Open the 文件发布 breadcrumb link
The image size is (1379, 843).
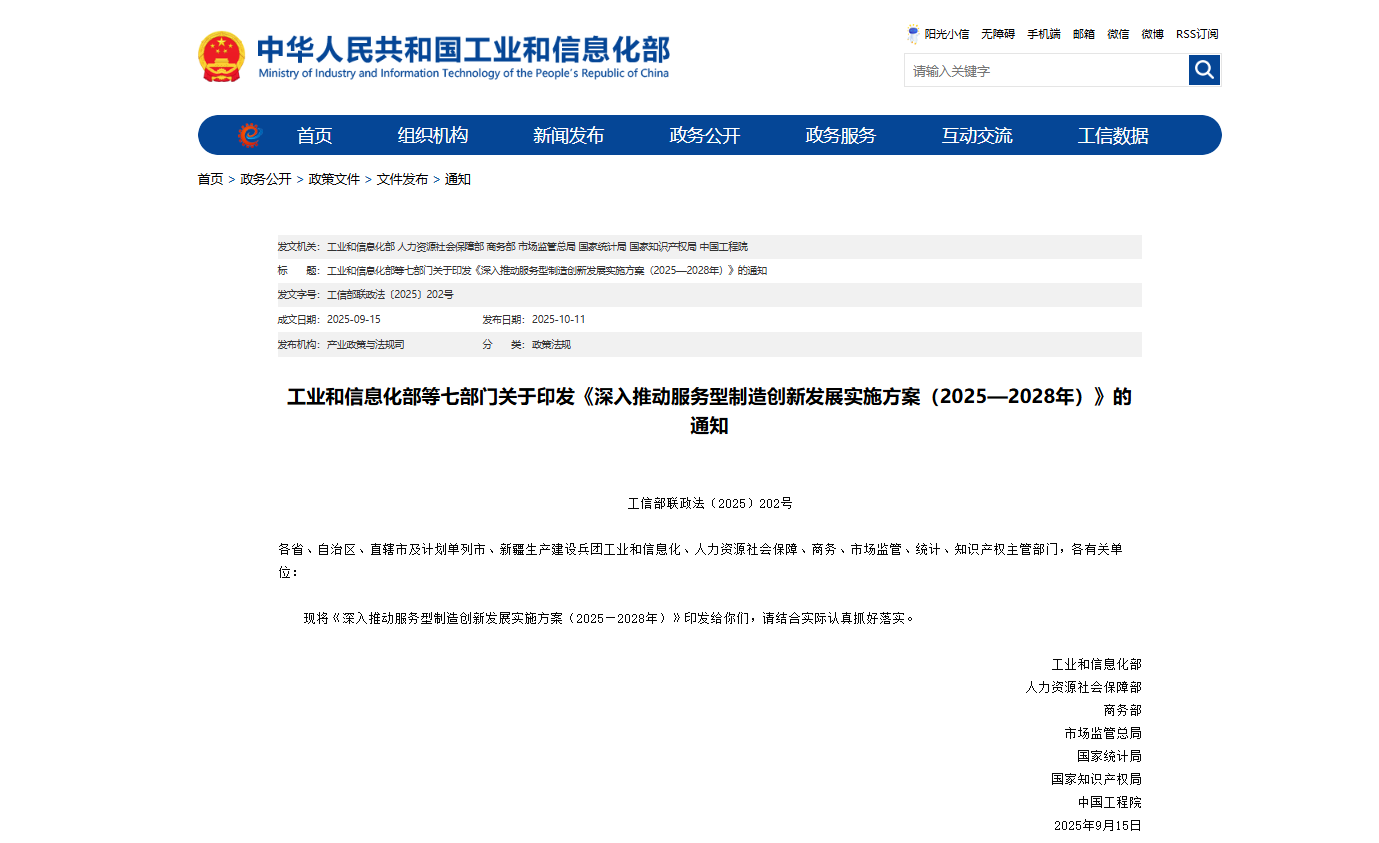tap(402, 179)
